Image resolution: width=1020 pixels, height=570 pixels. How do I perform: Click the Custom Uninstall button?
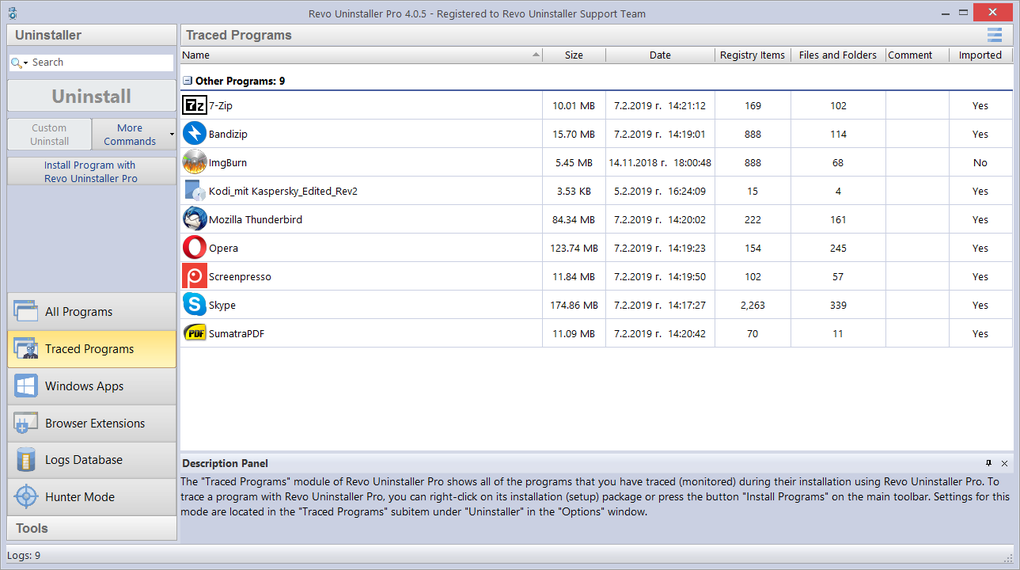tap(49, 135)
